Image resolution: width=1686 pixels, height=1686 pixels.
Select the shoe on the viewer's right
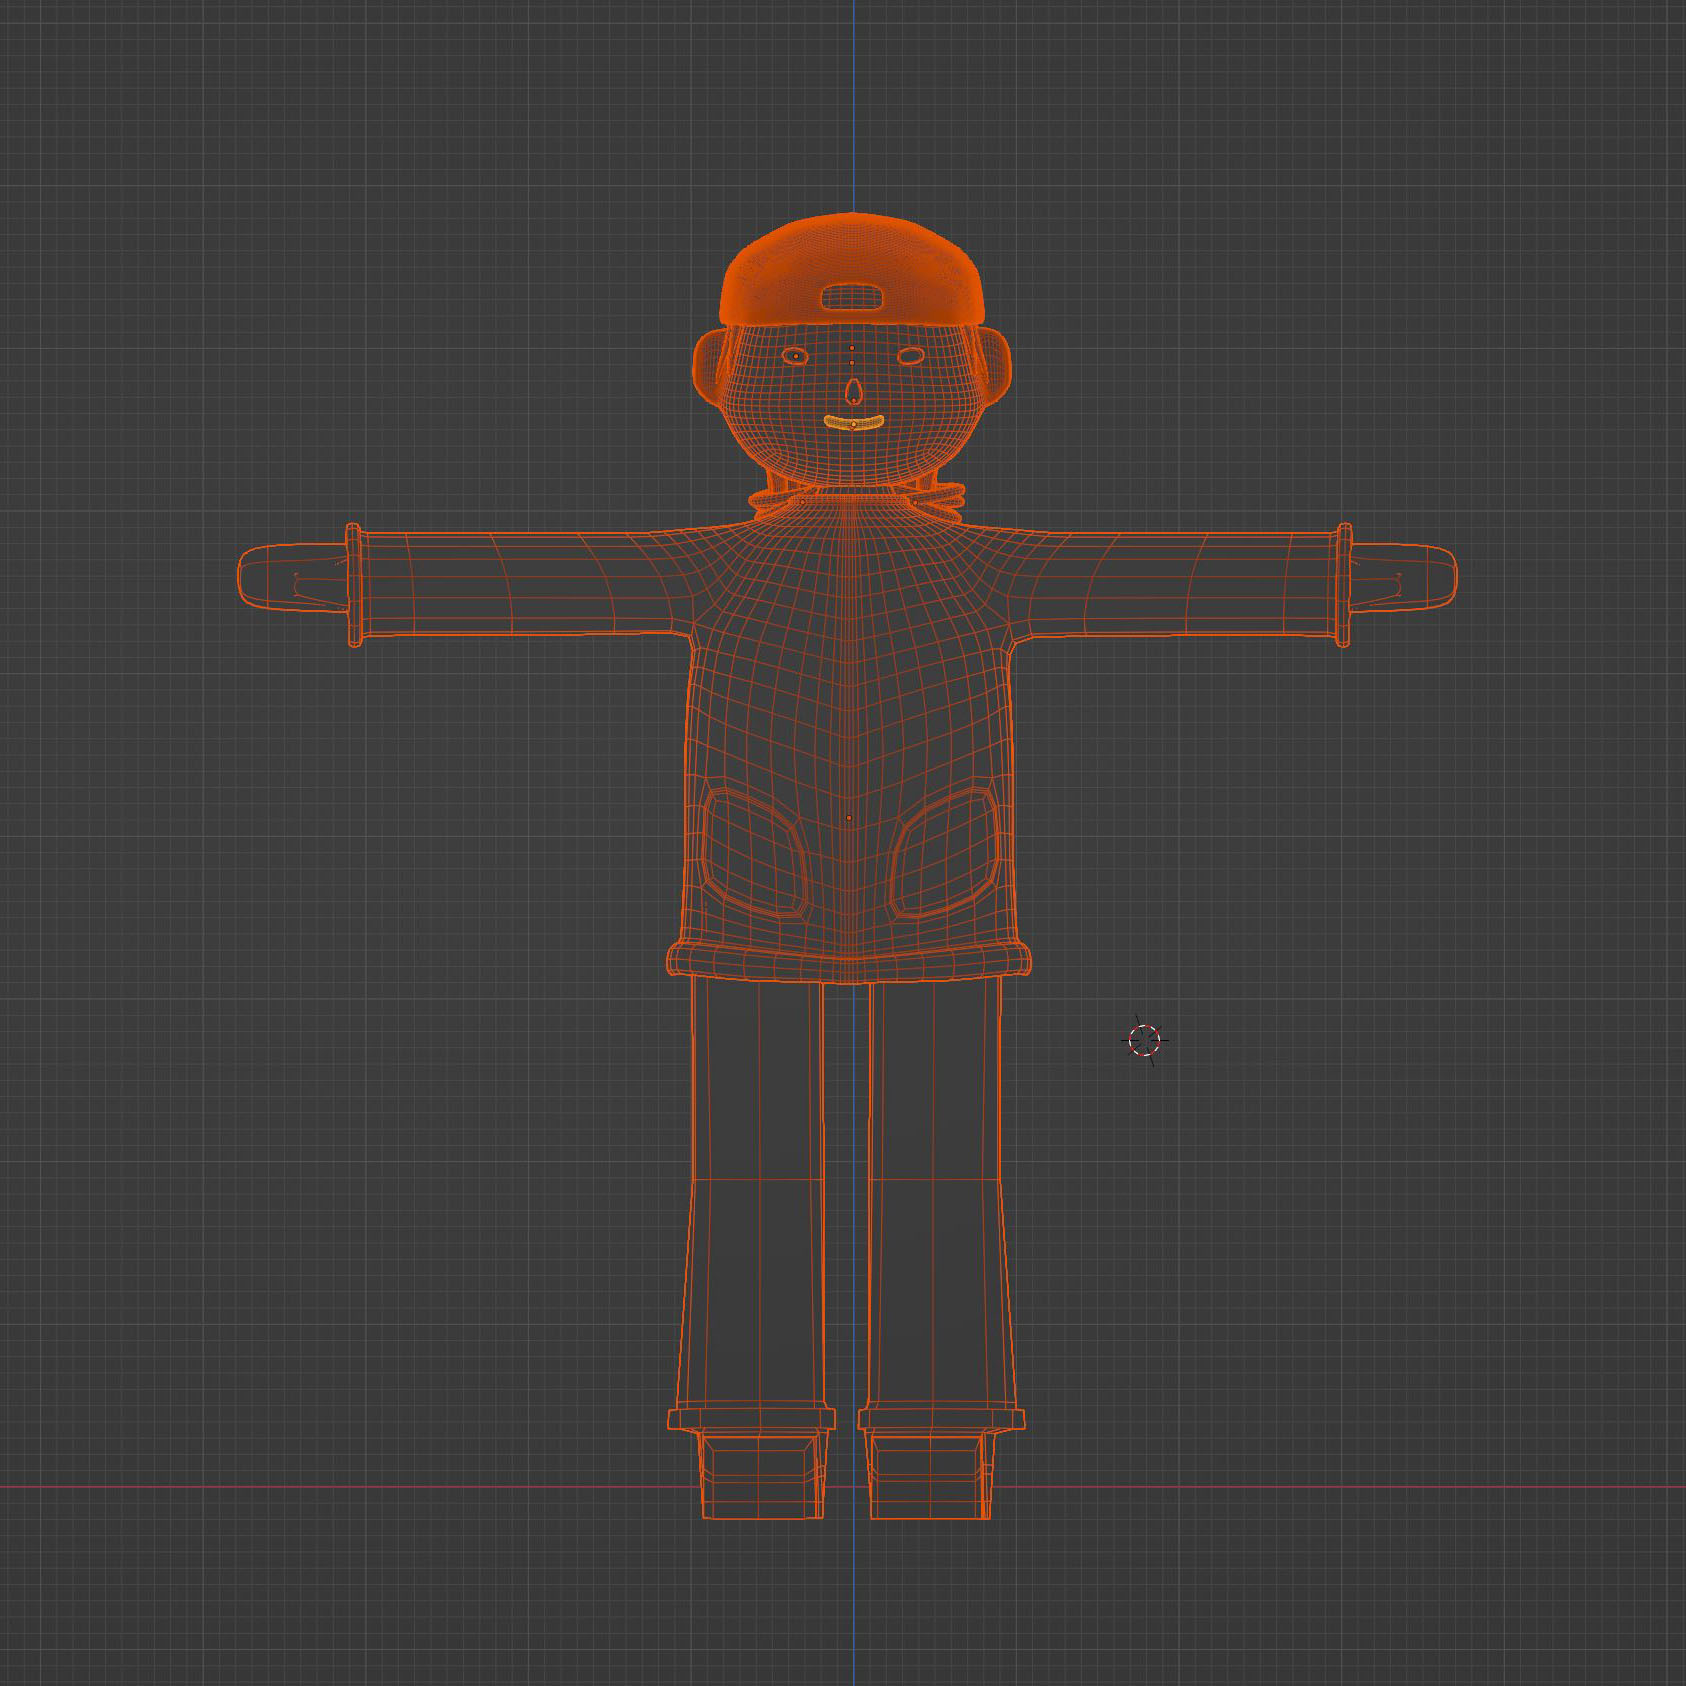click(930, 1474)
